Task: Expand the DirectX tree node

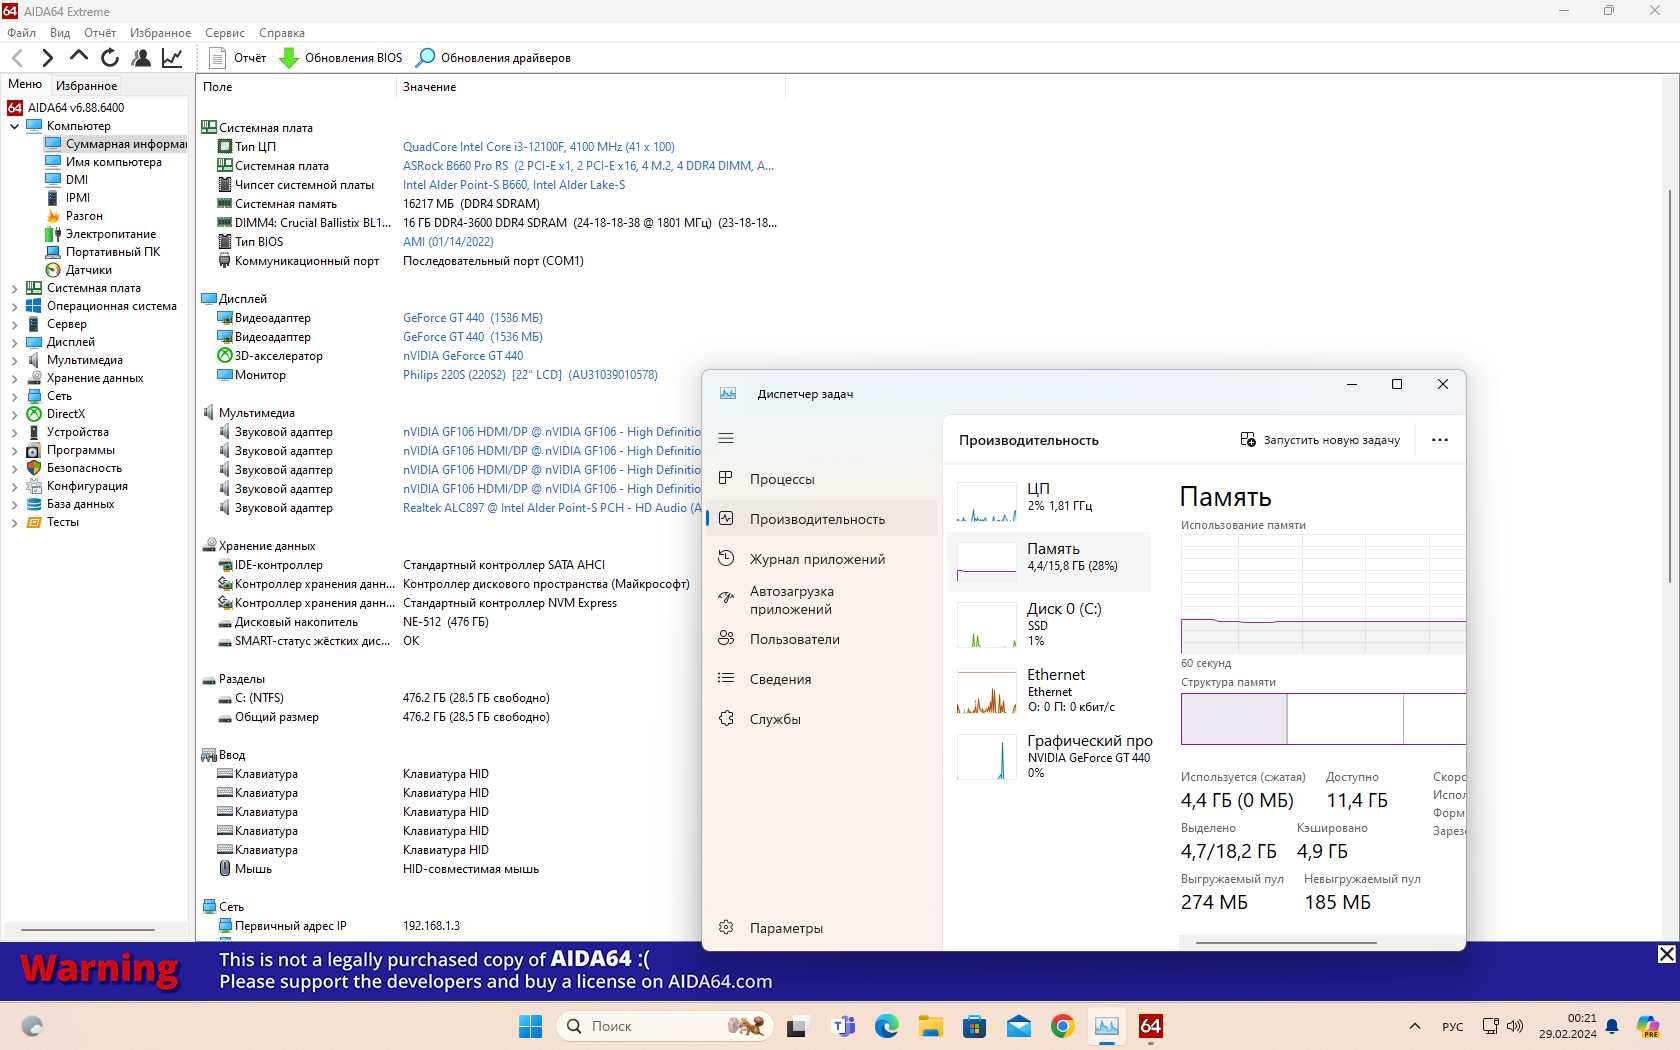Action: pyautogui.click(x=14, y=414)
